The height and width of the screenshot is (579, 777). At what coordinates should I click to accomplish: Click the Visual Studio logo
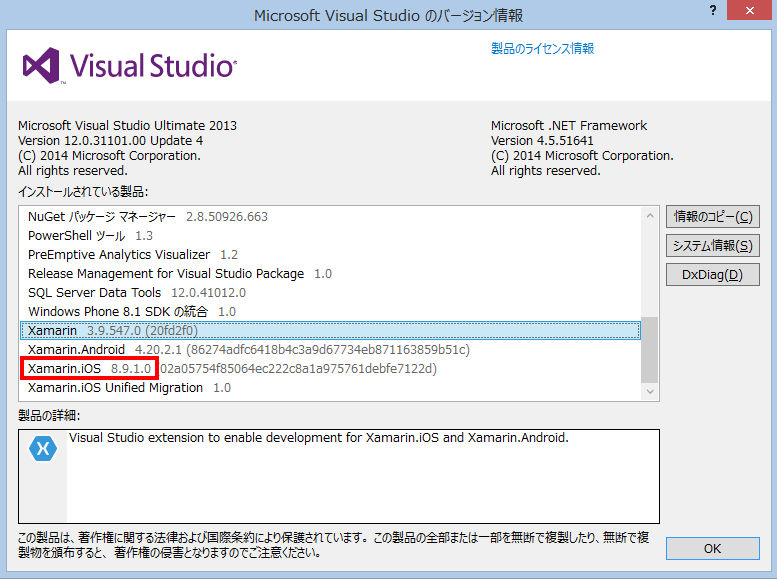[130, 65]
